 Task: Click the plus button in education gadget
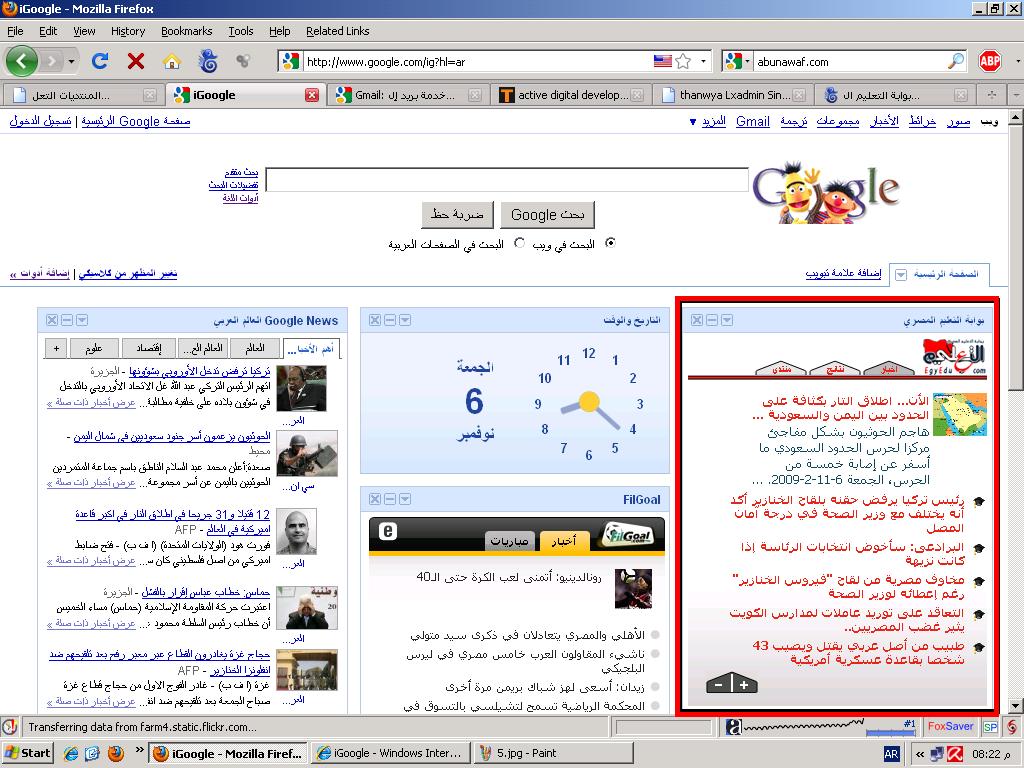(x=744, y=684)
